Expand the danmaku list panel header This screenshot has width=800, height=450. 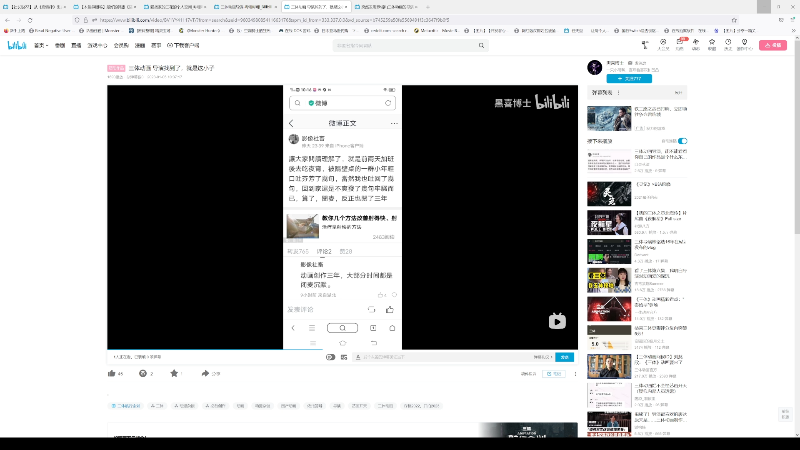pyautogui.click(x=637, y=93)
